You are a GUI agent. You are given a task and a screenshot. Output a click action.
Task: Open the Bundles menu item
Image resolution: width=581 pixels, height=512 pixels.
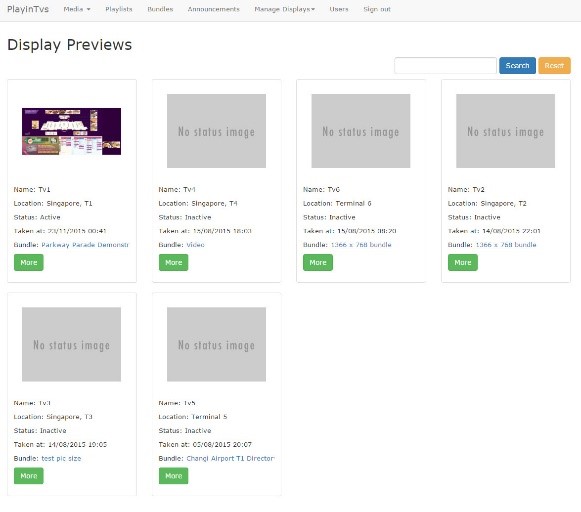pyautogui.click(x=160, y=9)
